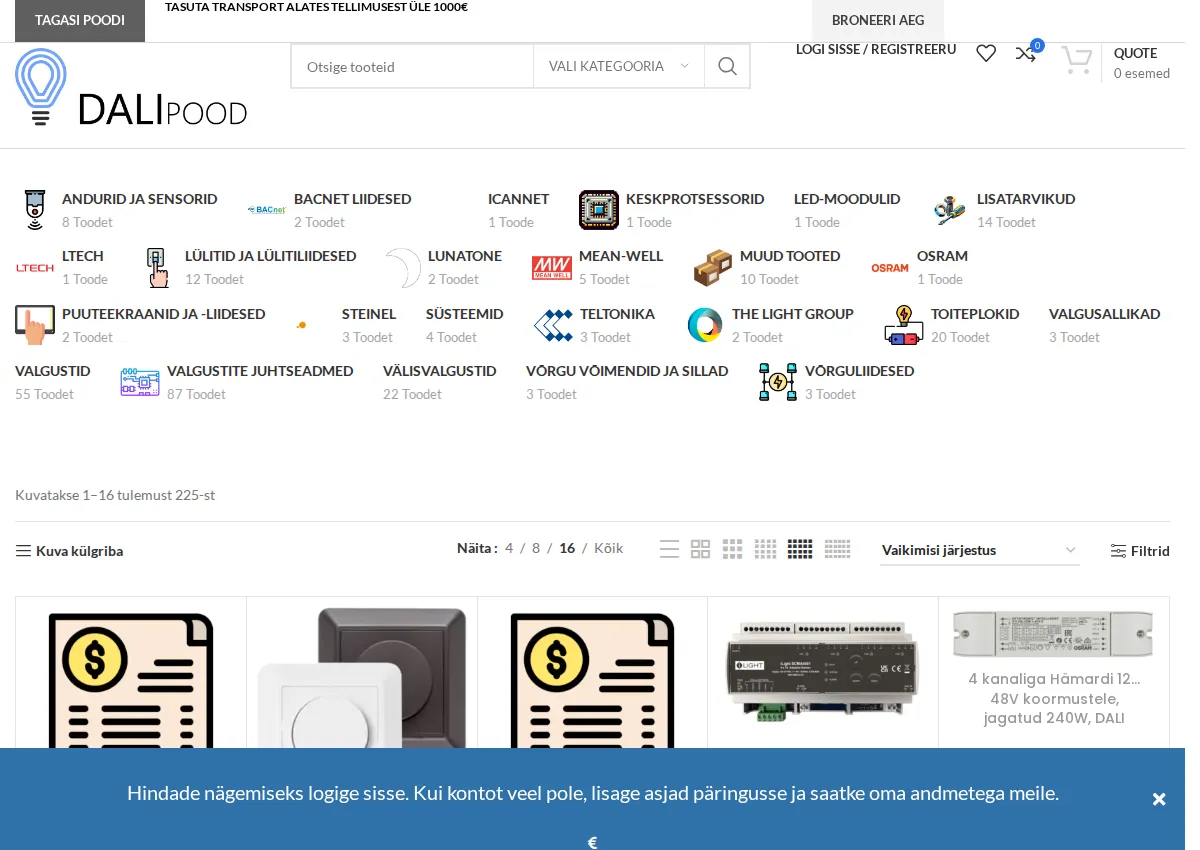1200x850 pixels.
Task: Click the Broneeri aeg button
Action: coord(878,20)
